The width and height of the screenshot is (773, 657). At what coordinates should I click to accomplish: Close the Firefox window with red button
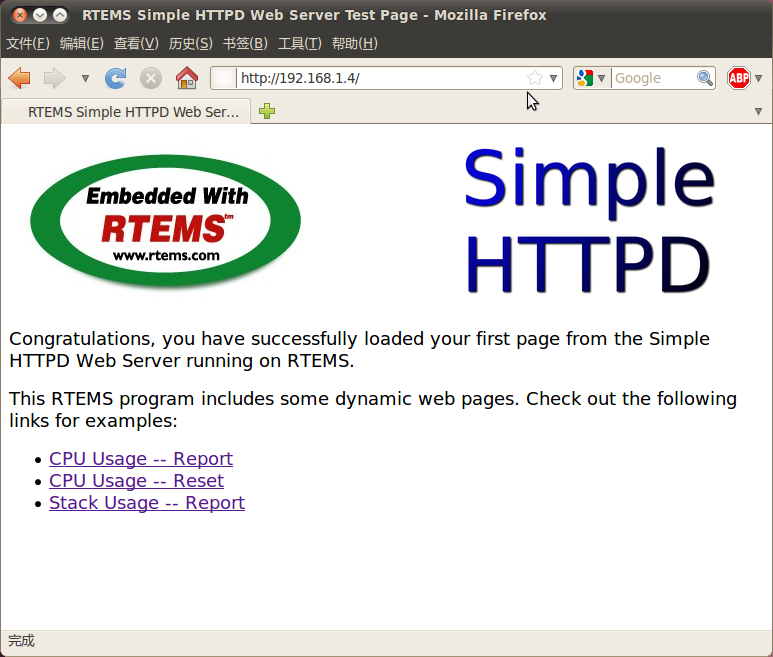point(20,15)
